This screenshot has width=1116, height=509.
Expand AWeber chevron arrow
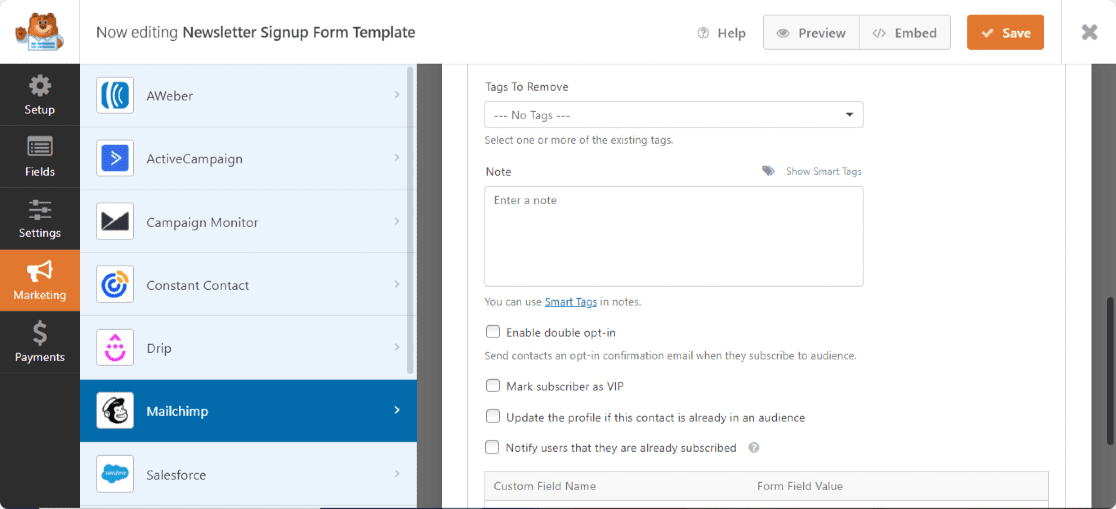pyautogui.click(x=397, y=95)
